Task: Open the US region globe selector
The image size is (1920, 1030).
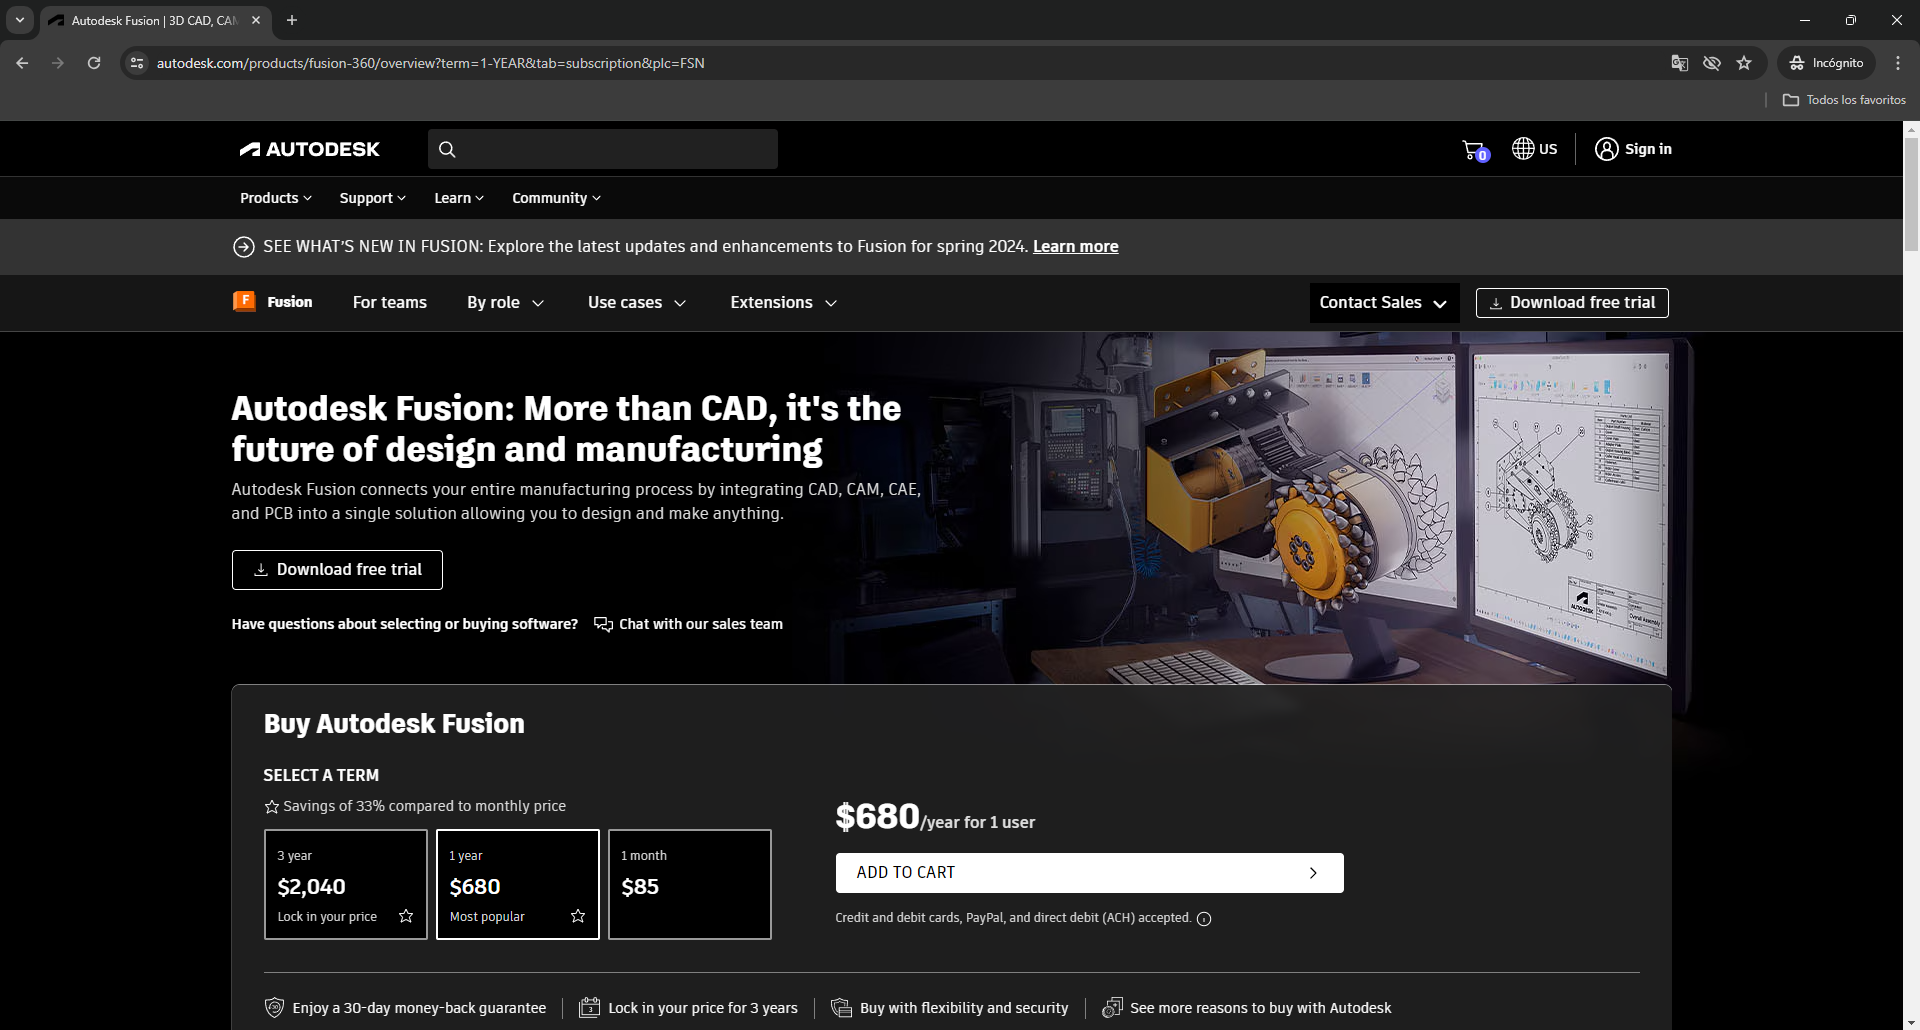Action: pos(1534,149)
